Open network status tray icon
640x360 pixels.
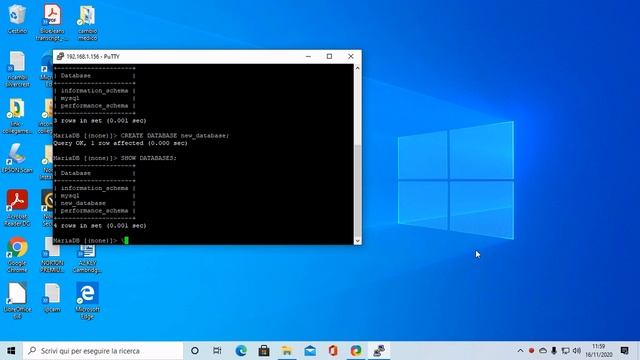[565, 351]
